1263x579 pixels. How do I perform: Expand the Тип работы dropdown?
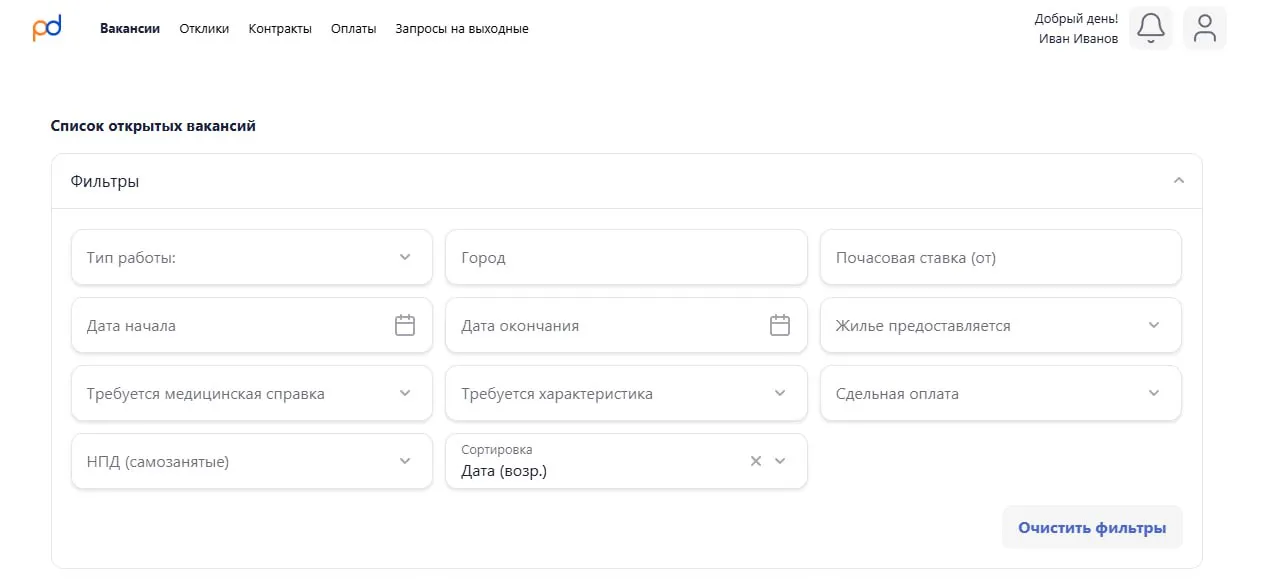click(405, 257)
